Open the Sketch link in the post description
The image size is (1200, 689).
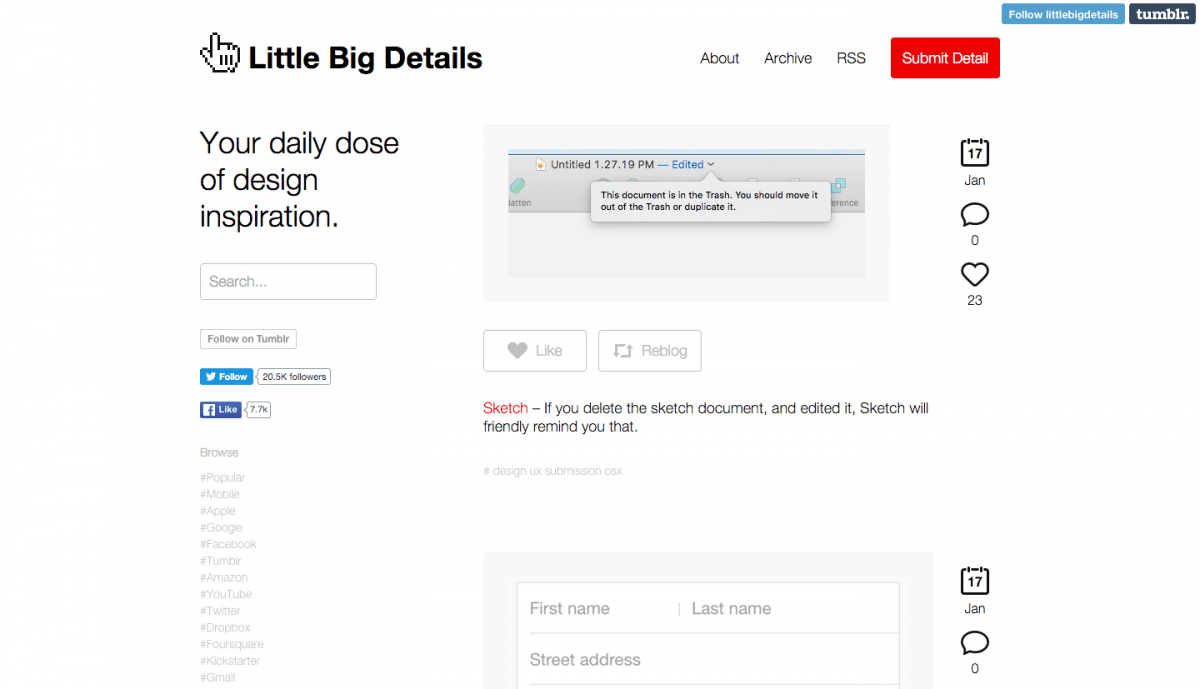(x=505, y=408)
